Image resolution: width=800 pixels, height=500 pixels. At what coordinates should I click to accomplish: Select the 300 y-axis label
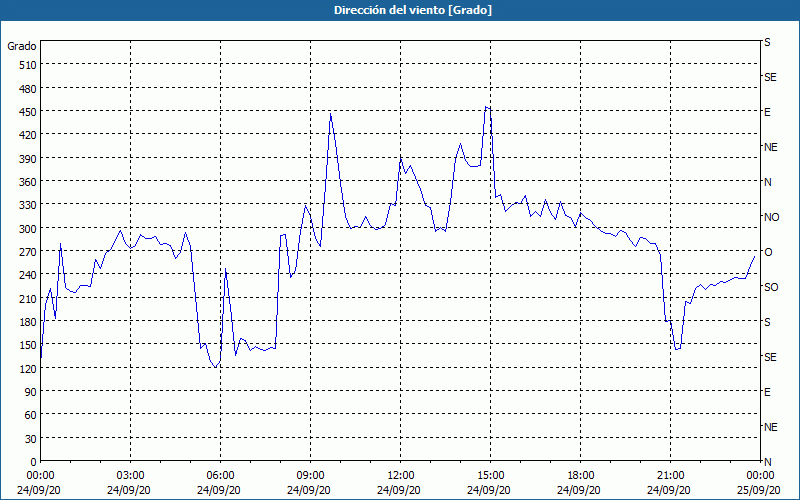pyautogui.click(x=28, y=229)
